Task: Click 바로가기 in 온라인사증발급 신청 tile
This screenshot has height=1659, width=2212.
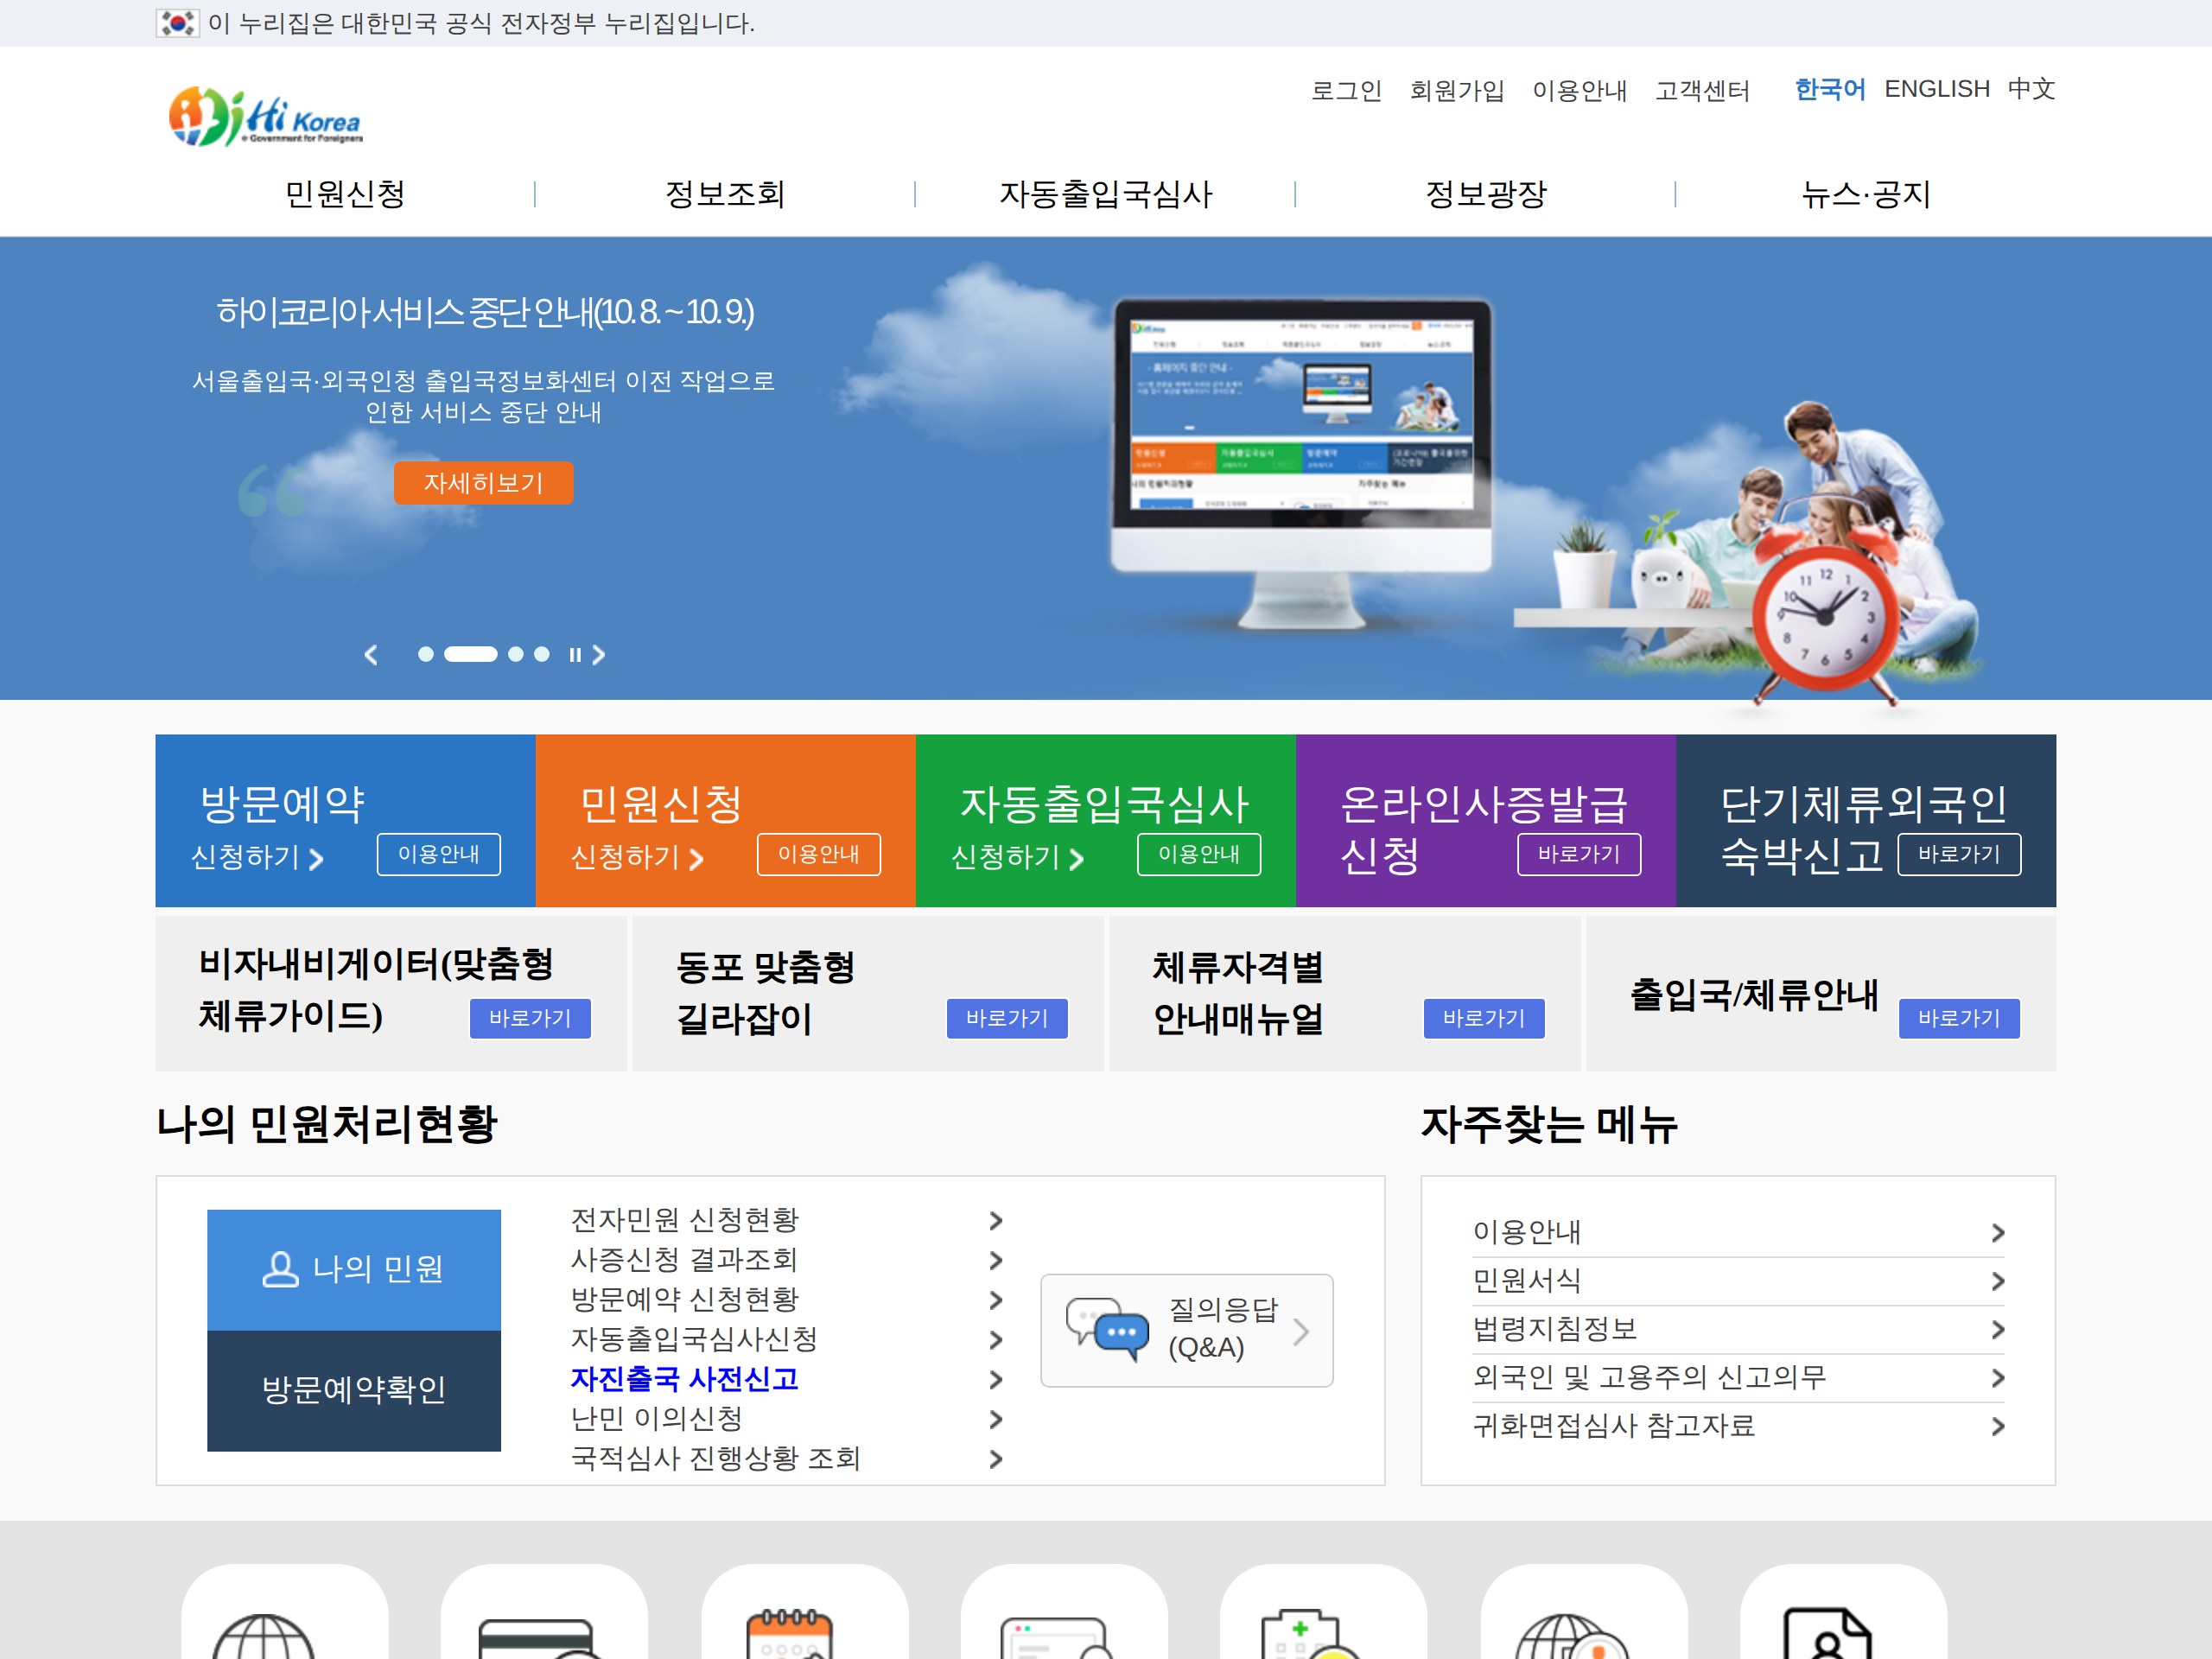Action: [1579, 854]
